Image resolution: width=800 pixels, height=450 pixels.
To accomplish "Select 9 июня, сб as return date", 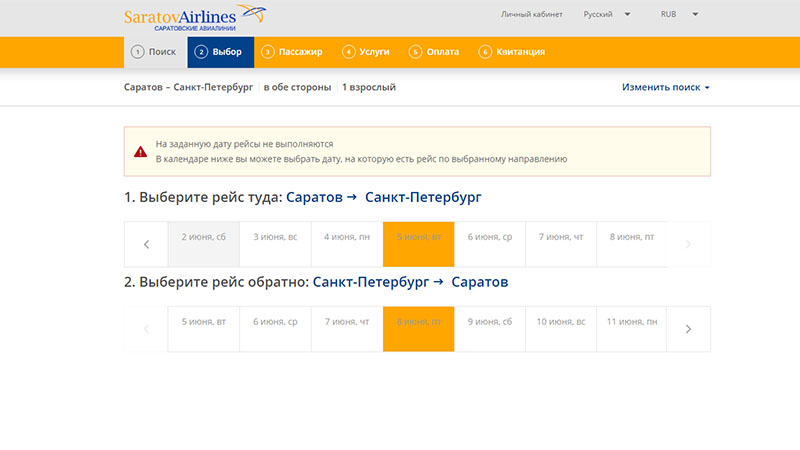I will [x=490, y=322].
